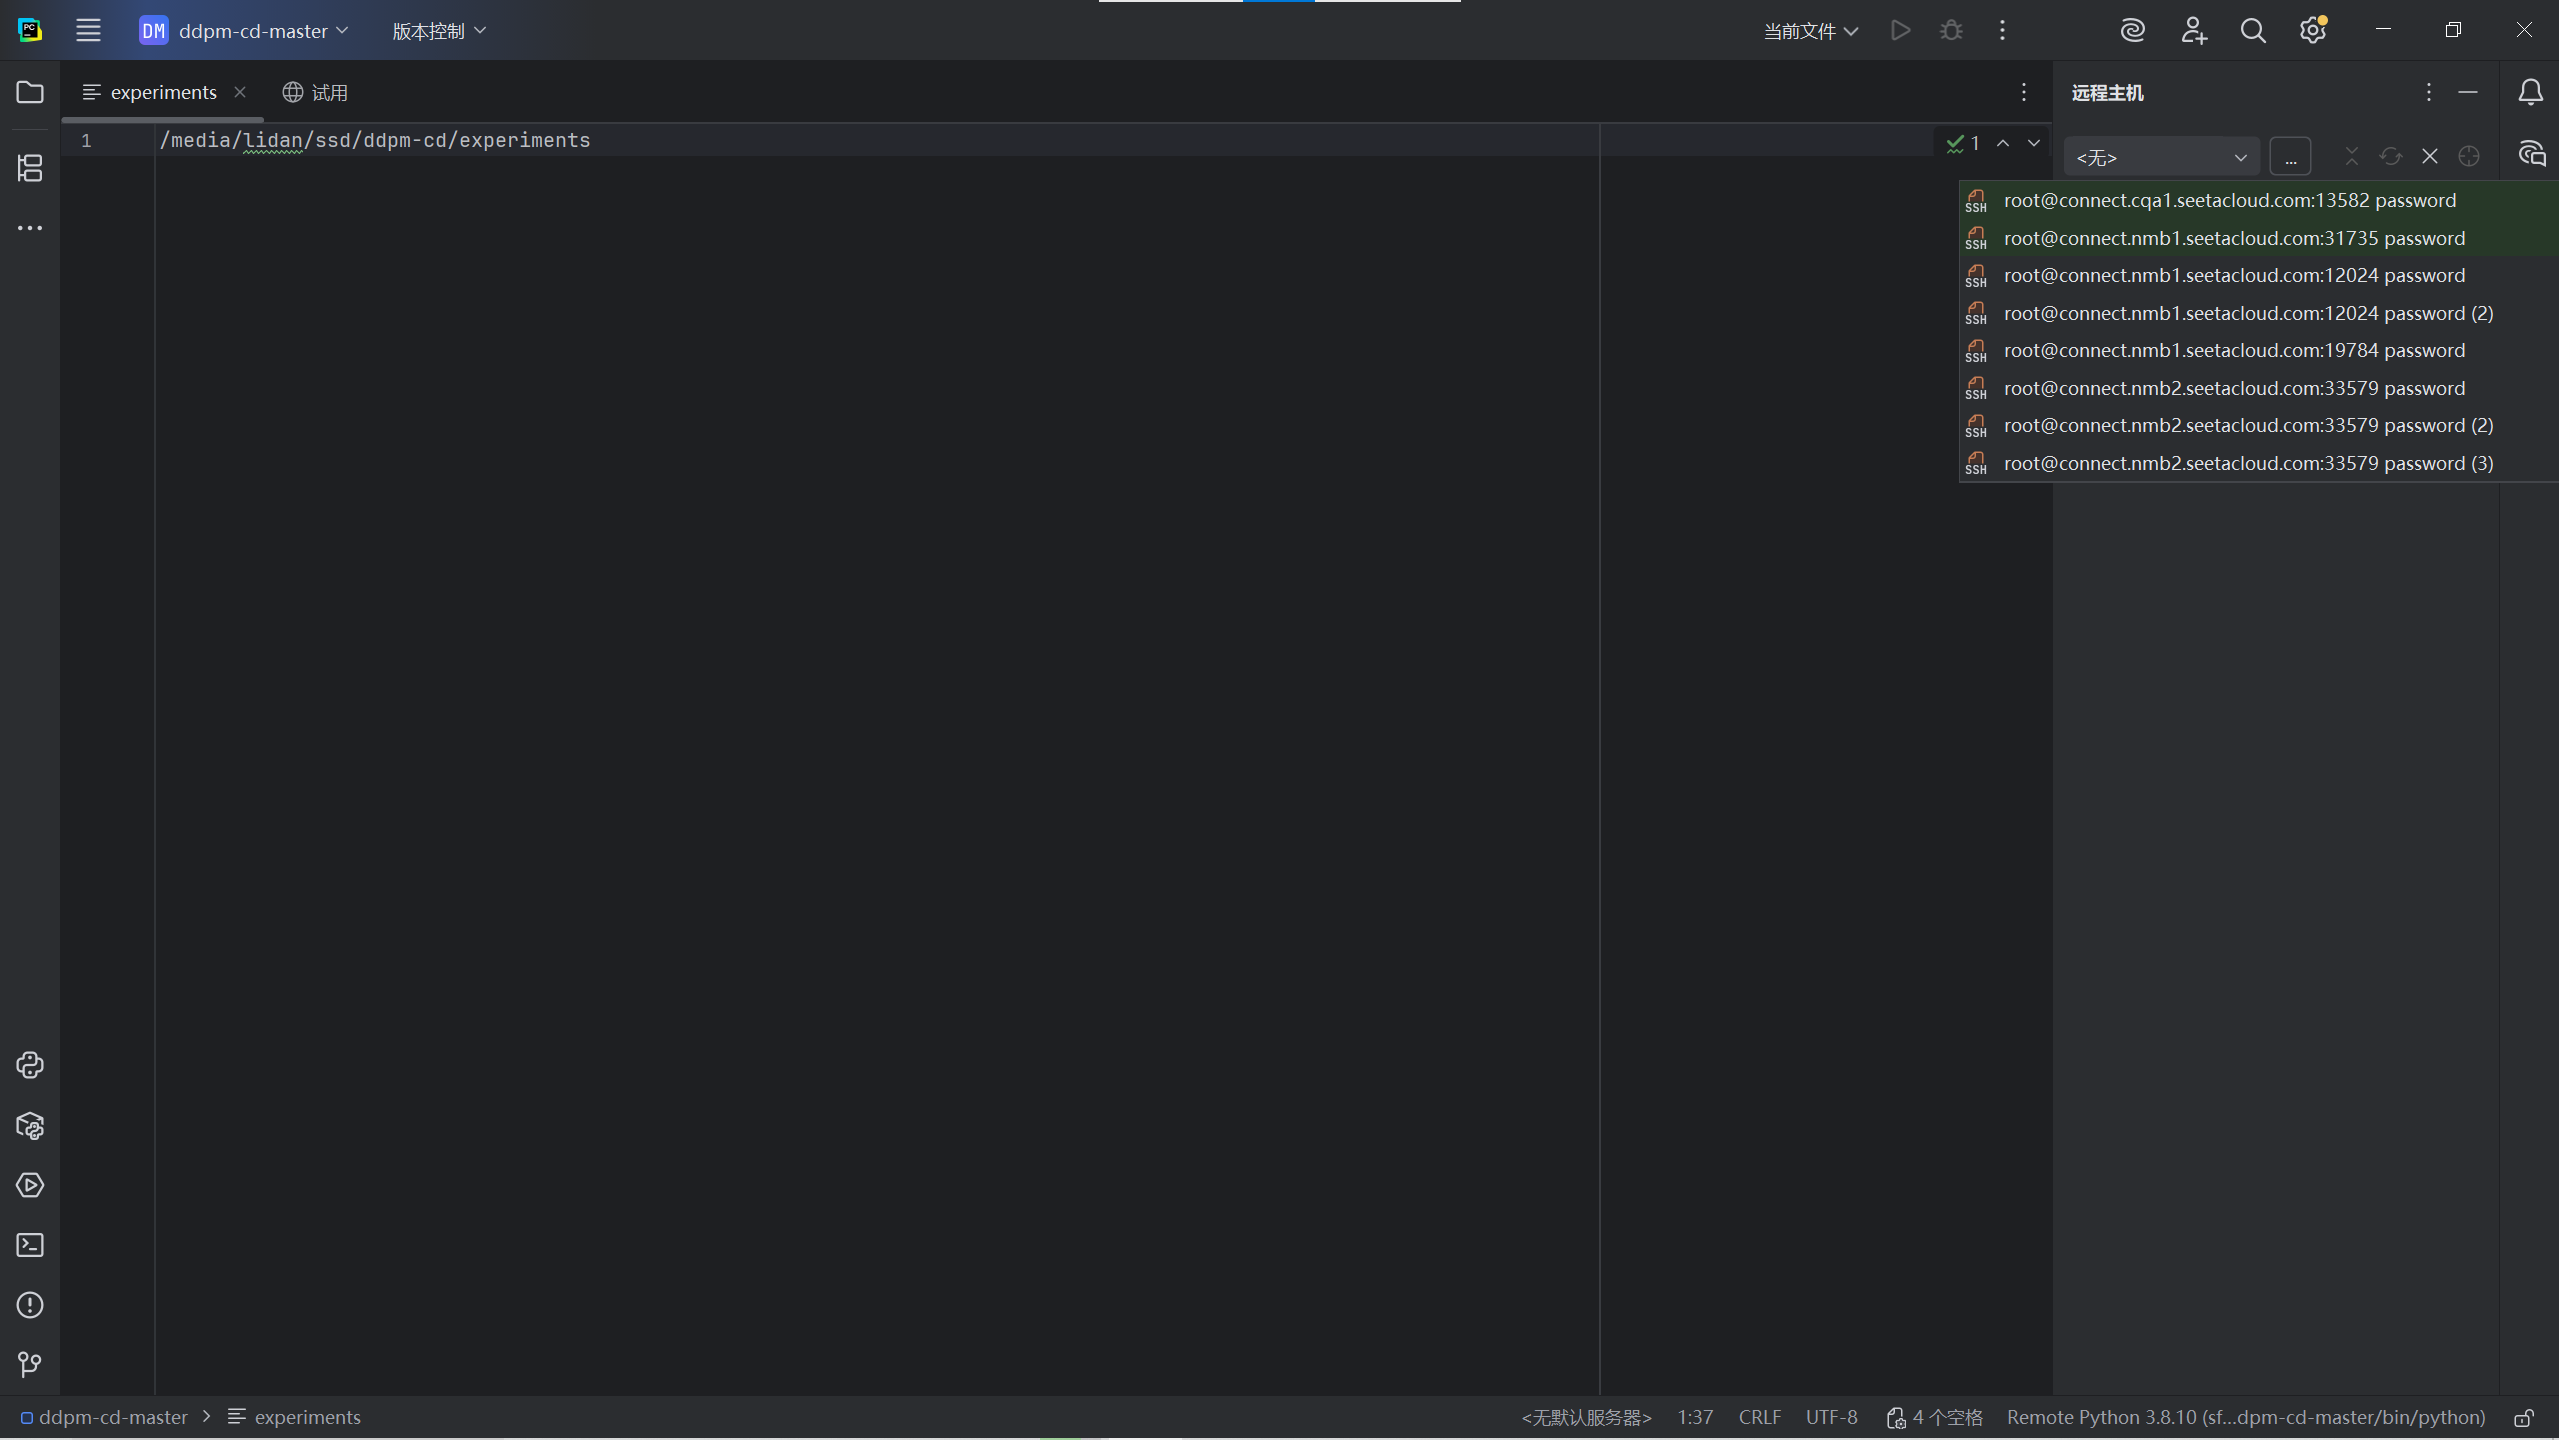Open the Terminal tool window

click(x=30, y=1245)
